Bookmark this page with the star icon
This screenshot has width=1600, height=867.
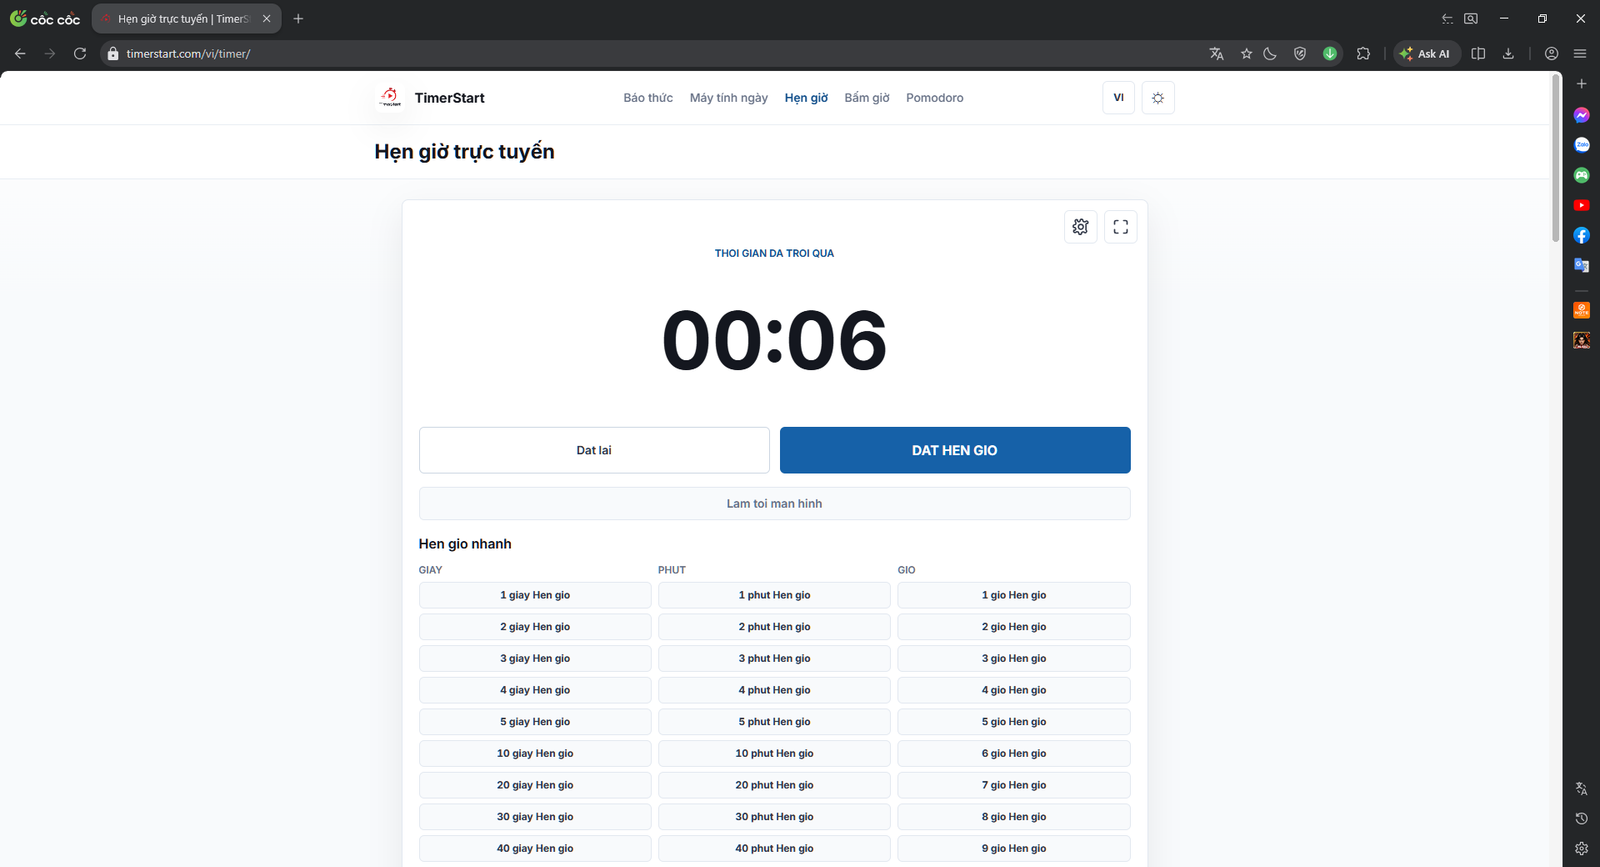click(1246, 54)
